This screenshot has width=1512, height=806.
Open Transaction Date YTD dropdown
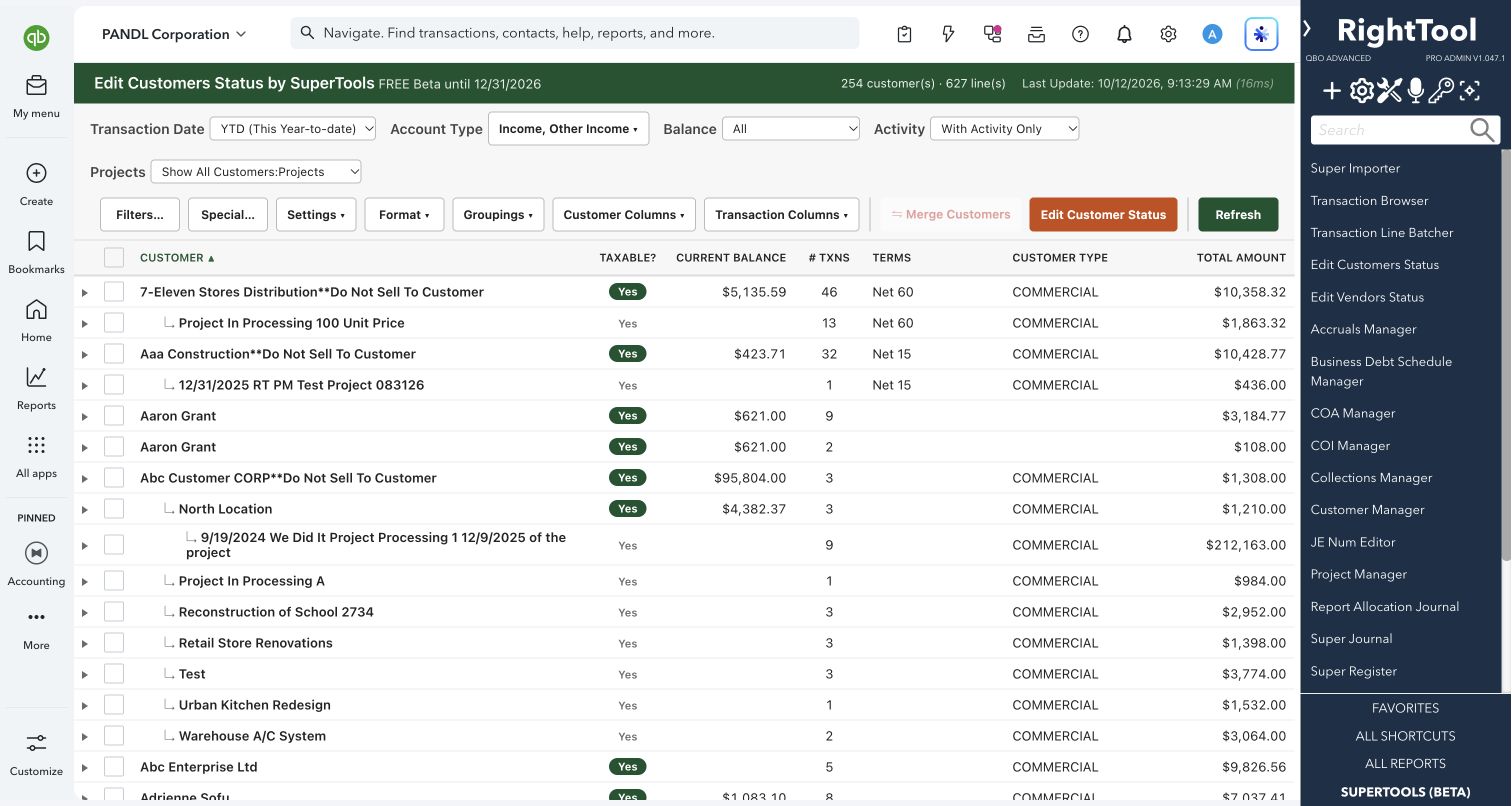coord(292,128)
